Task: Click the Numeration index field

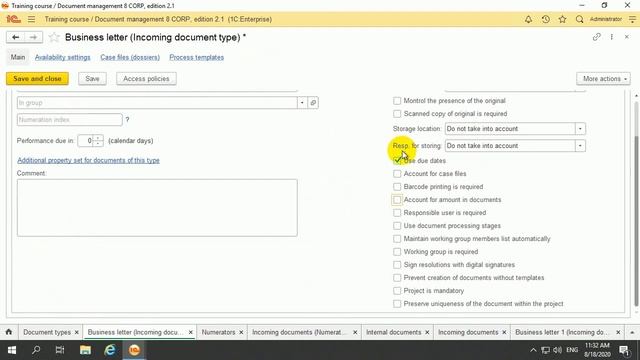Action: click(x=70, y=120)
